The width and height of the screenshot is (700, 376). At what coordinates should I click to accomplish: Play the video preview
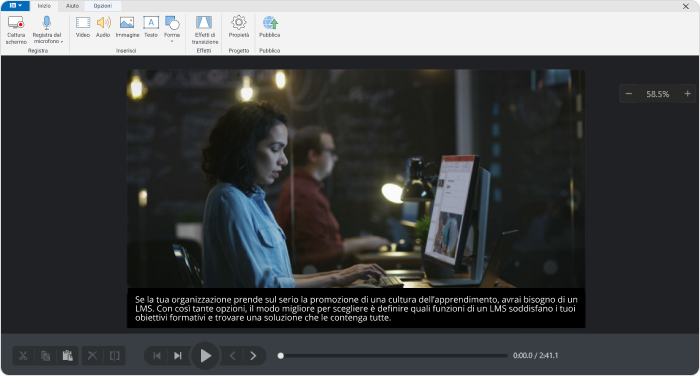pyautogui.click(x=205, y=356)
